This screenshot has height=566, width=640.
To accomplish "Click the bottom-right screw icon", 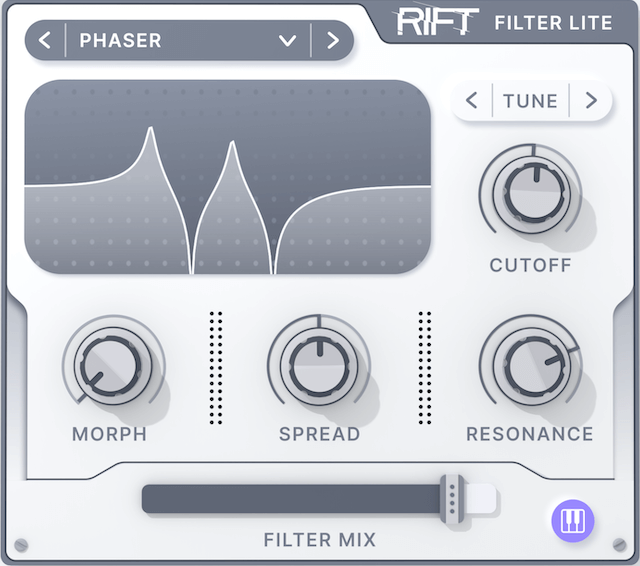I will 618,546.
